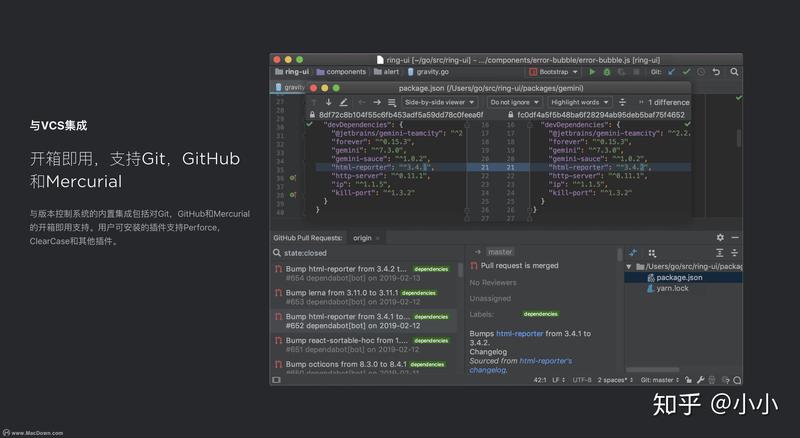
Task: Go to next file using the right arrow in the diff
Action: click(377, 102)
